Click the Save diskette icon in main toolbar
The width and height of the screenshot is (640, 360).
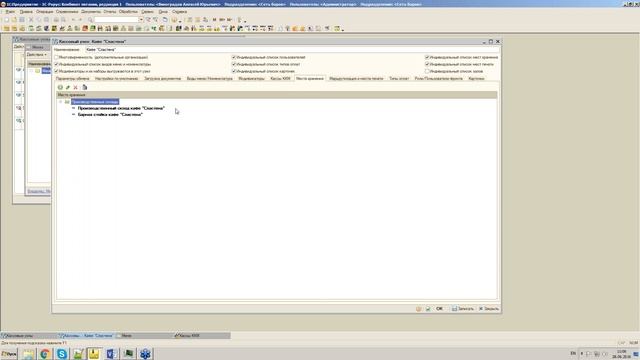click(x=22, y=20)
